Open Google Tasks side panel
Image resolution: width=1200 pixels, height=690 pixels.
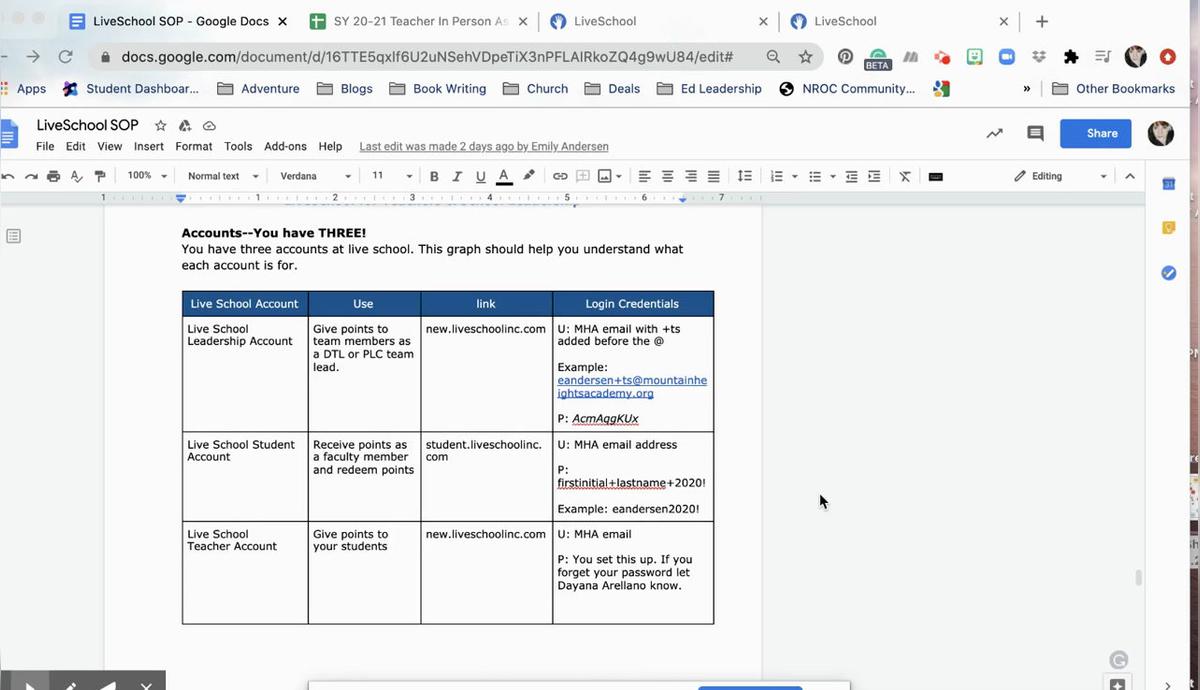pos(1168,273)
